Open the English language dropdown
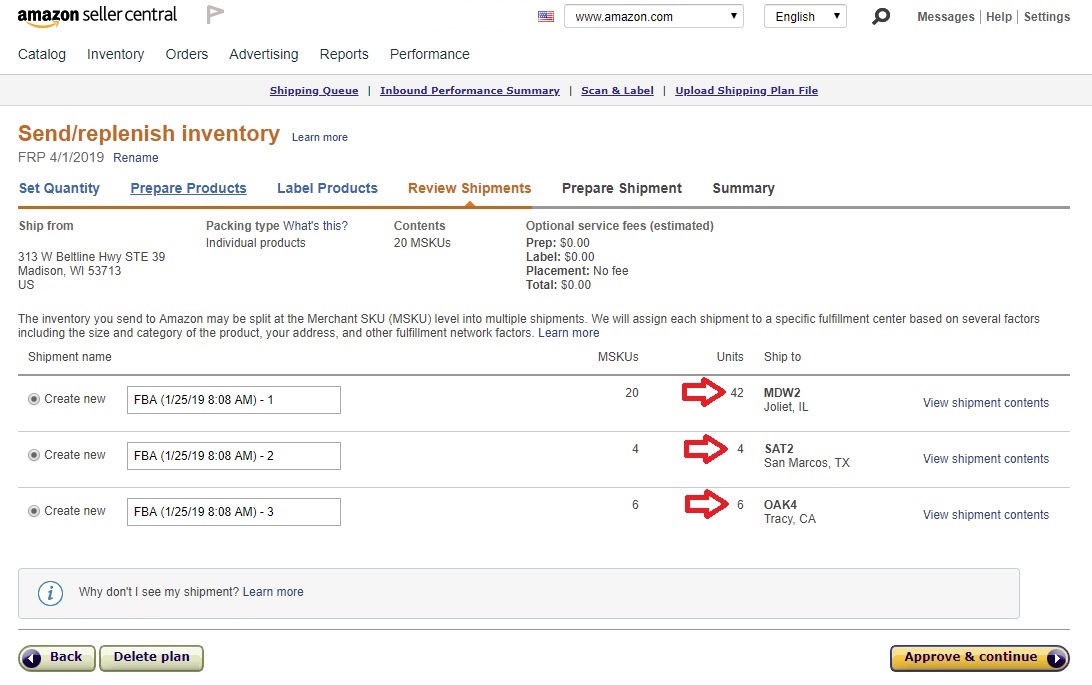Screen dimensions: 1092x685 [805, 16]
